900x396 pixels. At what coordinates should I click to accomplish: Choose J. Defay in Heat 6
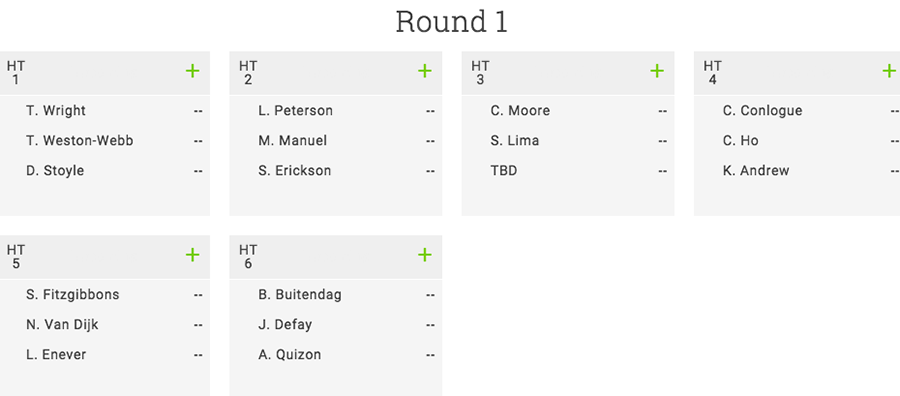[x=285, y=325]
